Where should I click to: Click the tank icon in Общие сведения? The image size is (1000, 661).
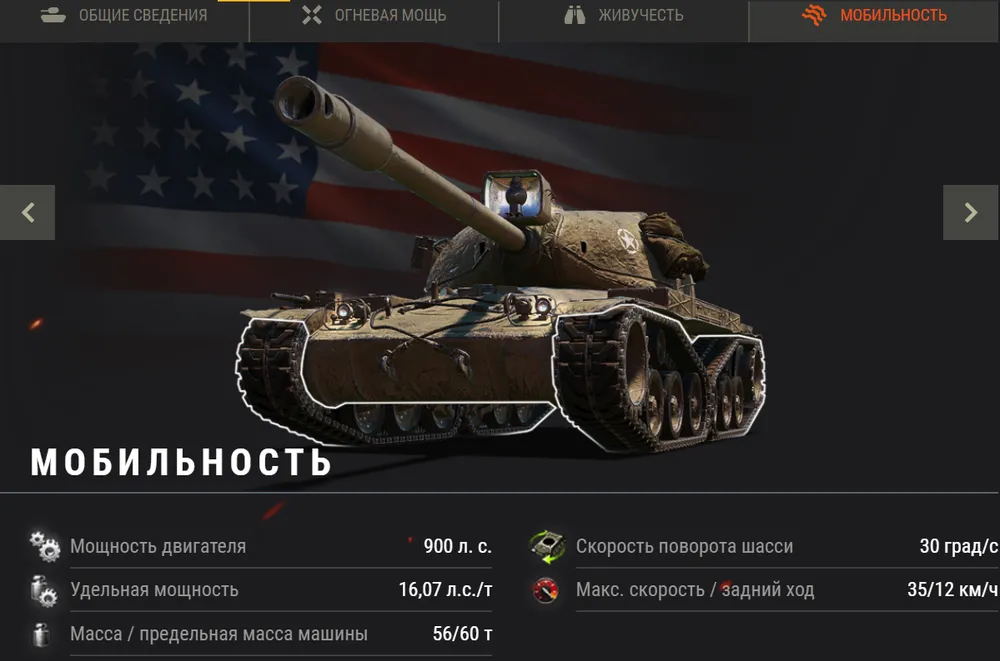53,15
